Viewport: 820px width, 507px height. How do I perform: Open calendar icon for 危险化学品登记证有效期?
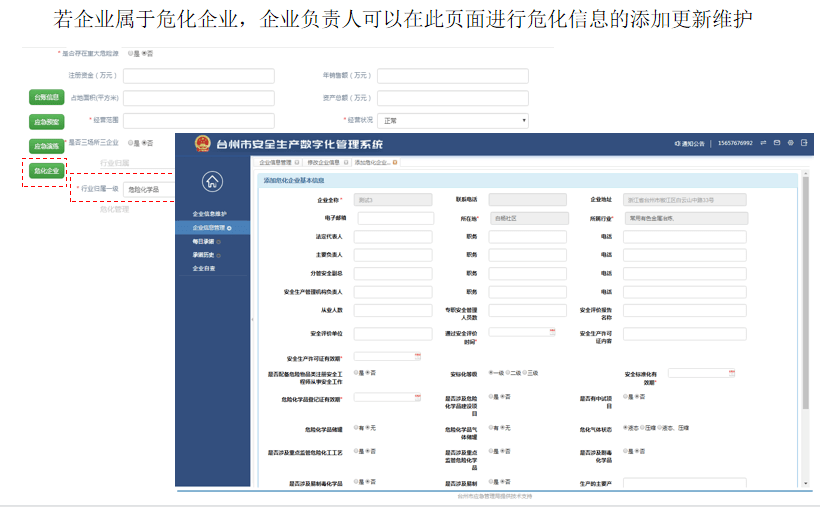(x=417, y=397)
